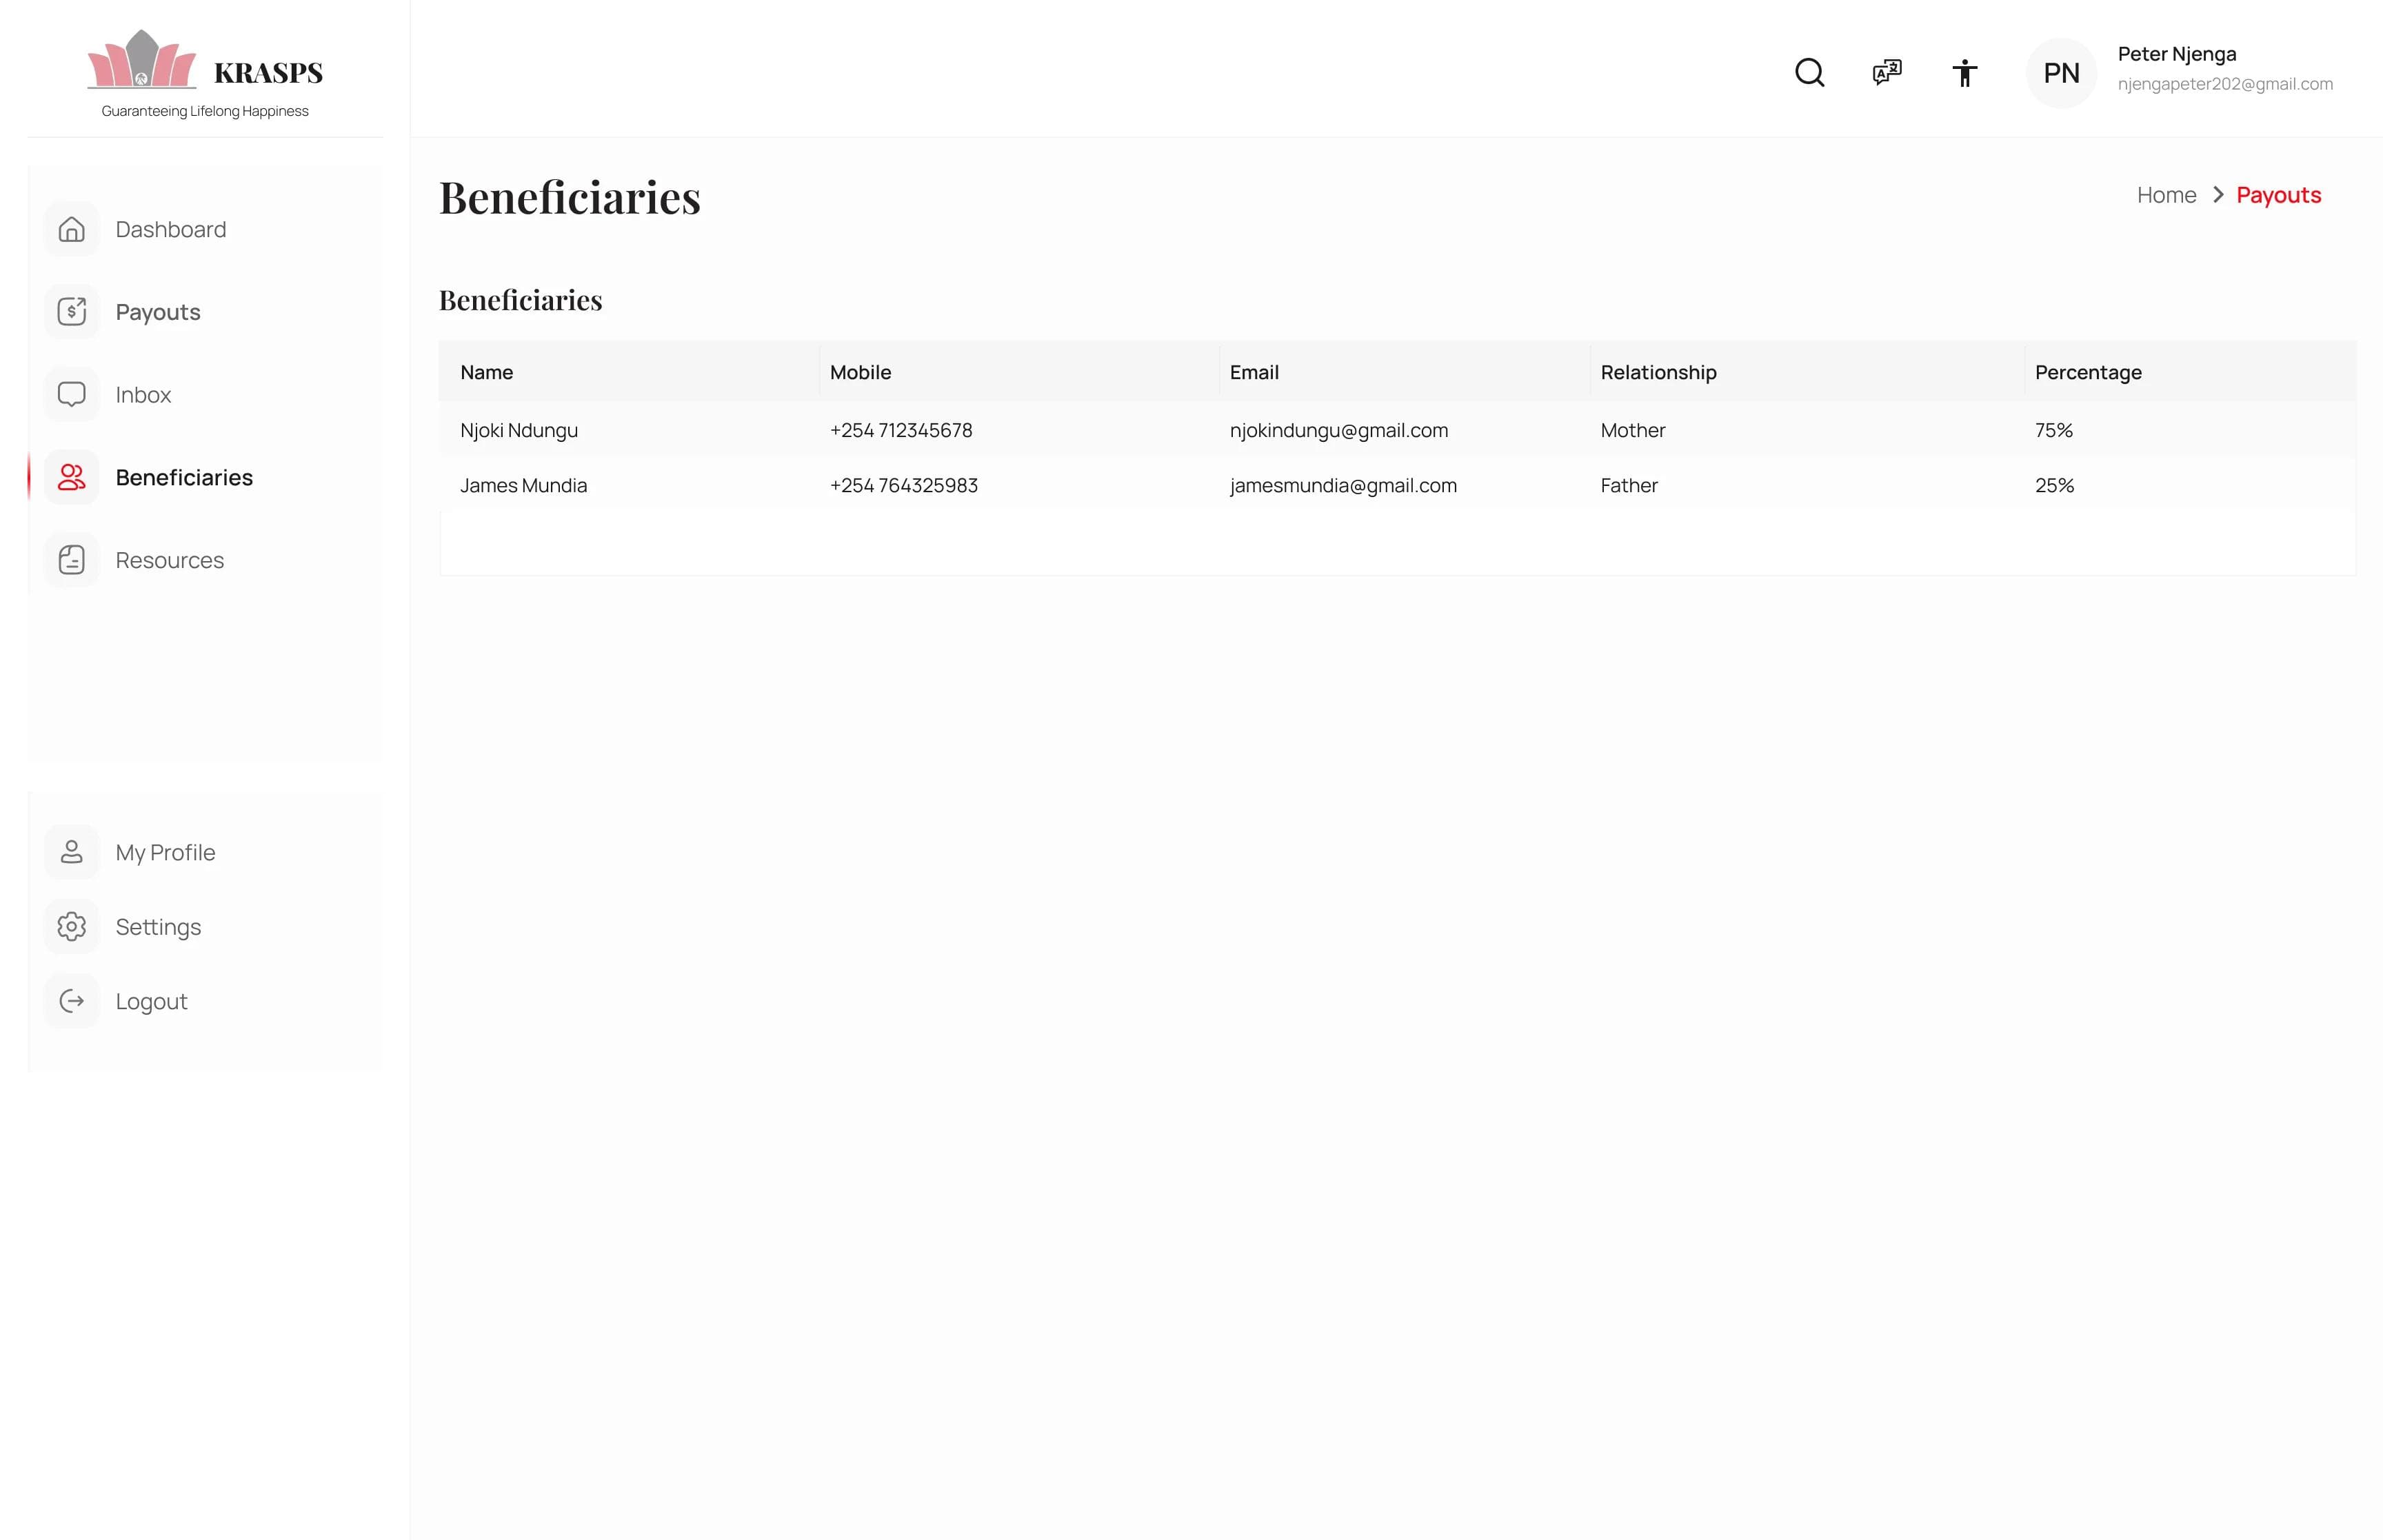This screenshot has width=2383, height=1540.
Task: Click the PN avatar circle
Action: [2060, 72]
